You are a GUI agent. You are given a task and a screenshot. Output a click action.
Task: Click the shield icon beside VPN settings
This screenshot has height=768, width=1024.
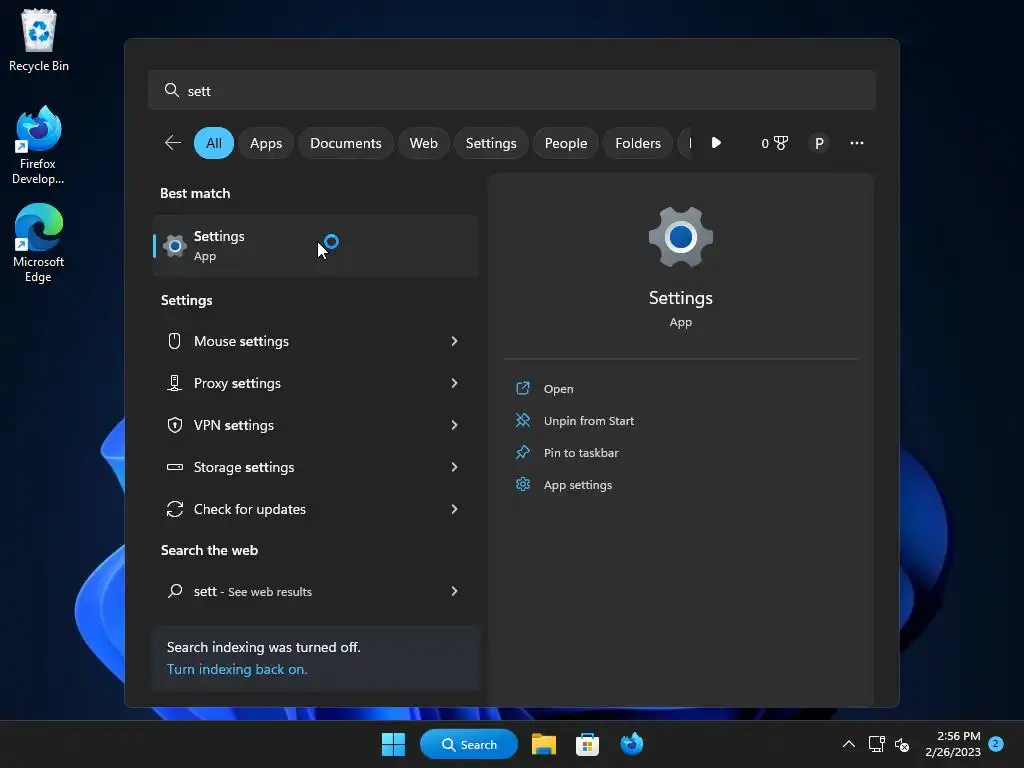(174, 425)
